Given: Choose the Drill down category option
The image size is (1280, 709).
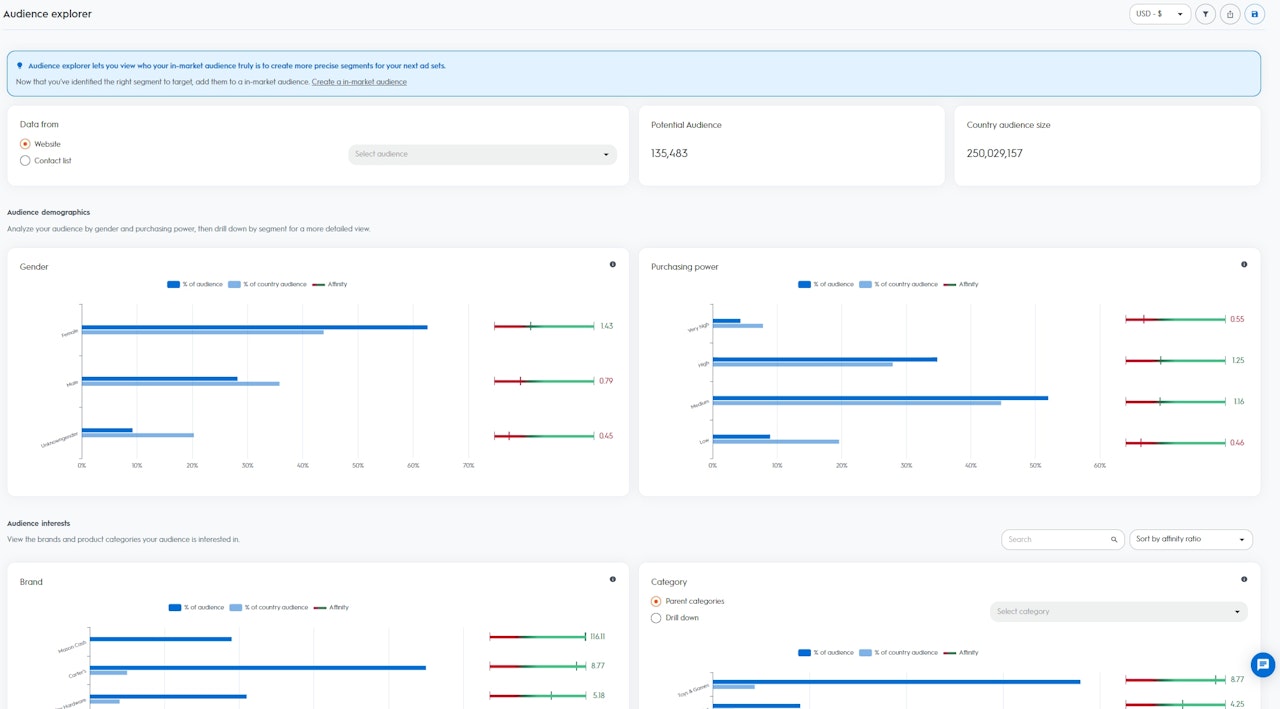Looking at the screenshot, I should 656,618.
